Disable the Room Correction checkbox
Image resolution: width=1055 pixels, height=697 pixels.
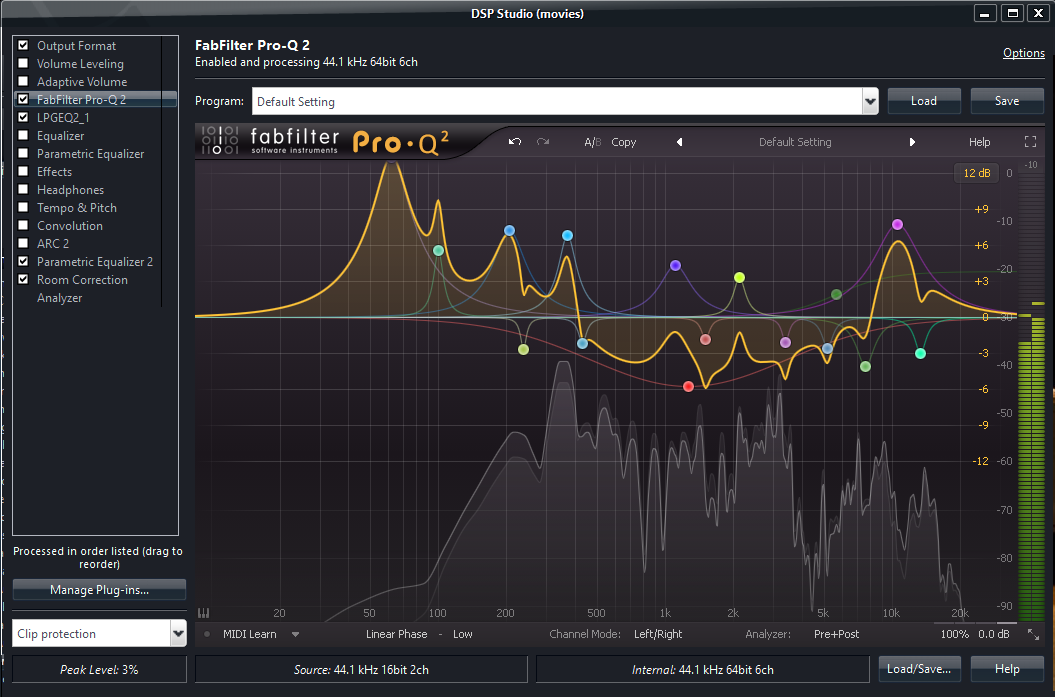click(x=23, y=279)
